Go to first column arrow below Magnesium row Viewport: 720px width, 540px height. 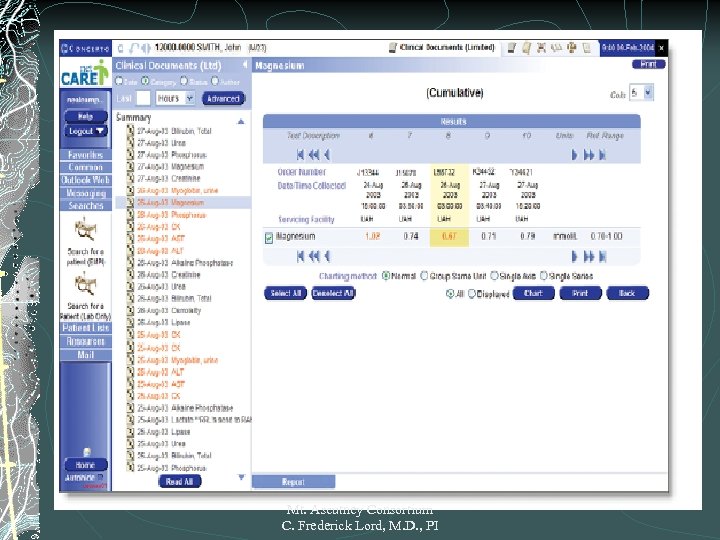tap(300, 256)
